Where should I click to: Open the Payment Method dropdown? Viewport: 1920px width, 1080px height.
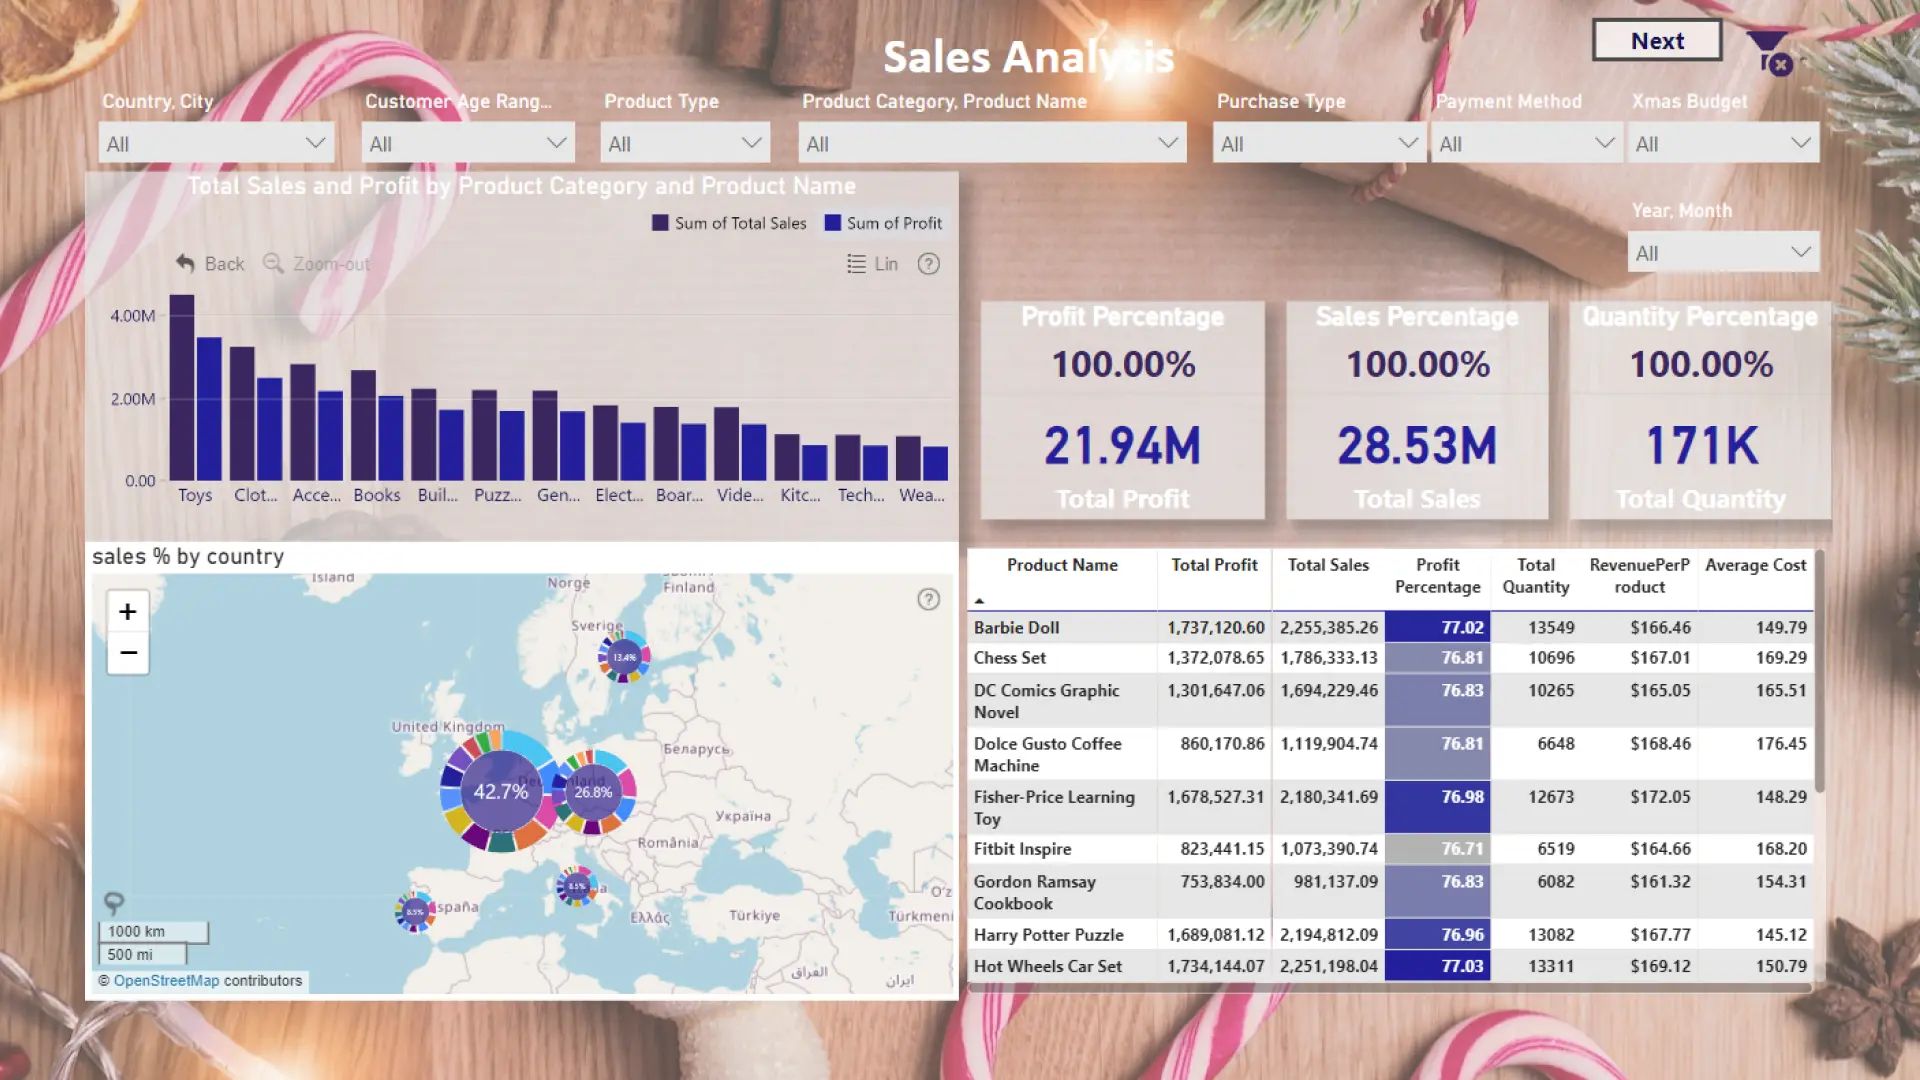[1526, 143]
